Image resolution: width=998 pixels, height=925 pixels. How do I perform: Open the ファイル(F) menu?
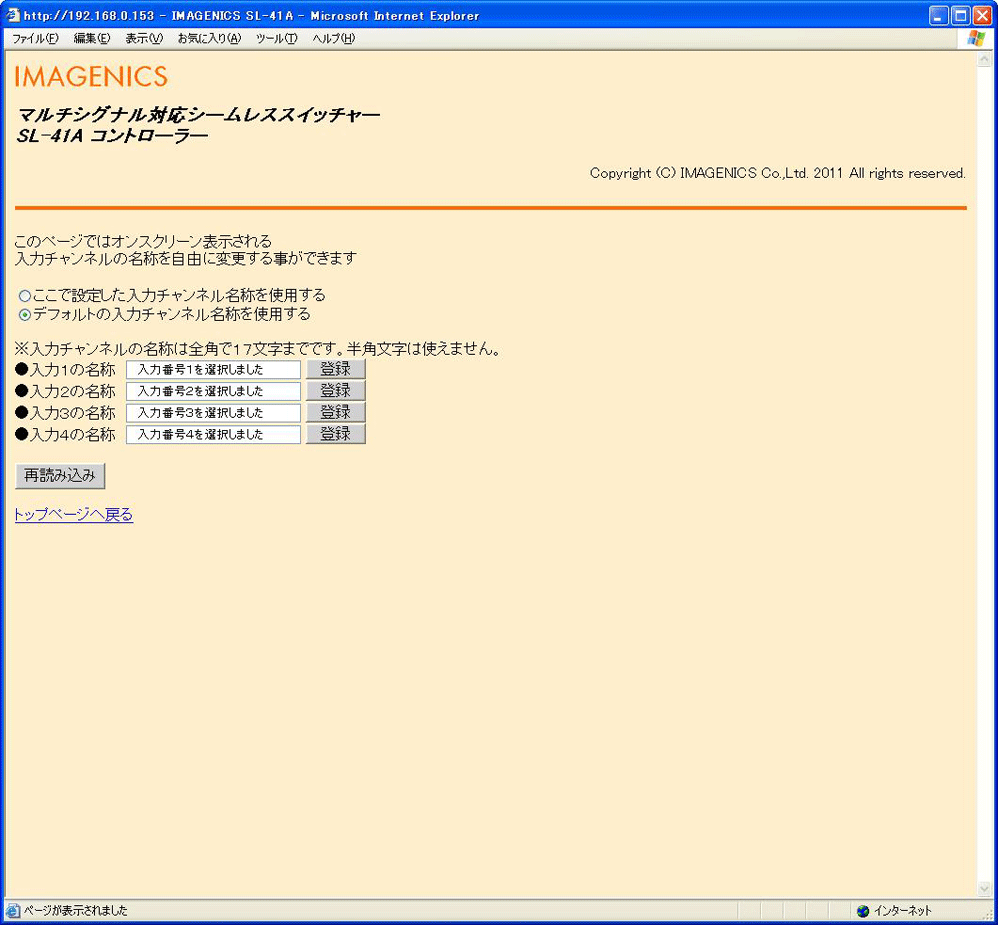tap(35, 39)
